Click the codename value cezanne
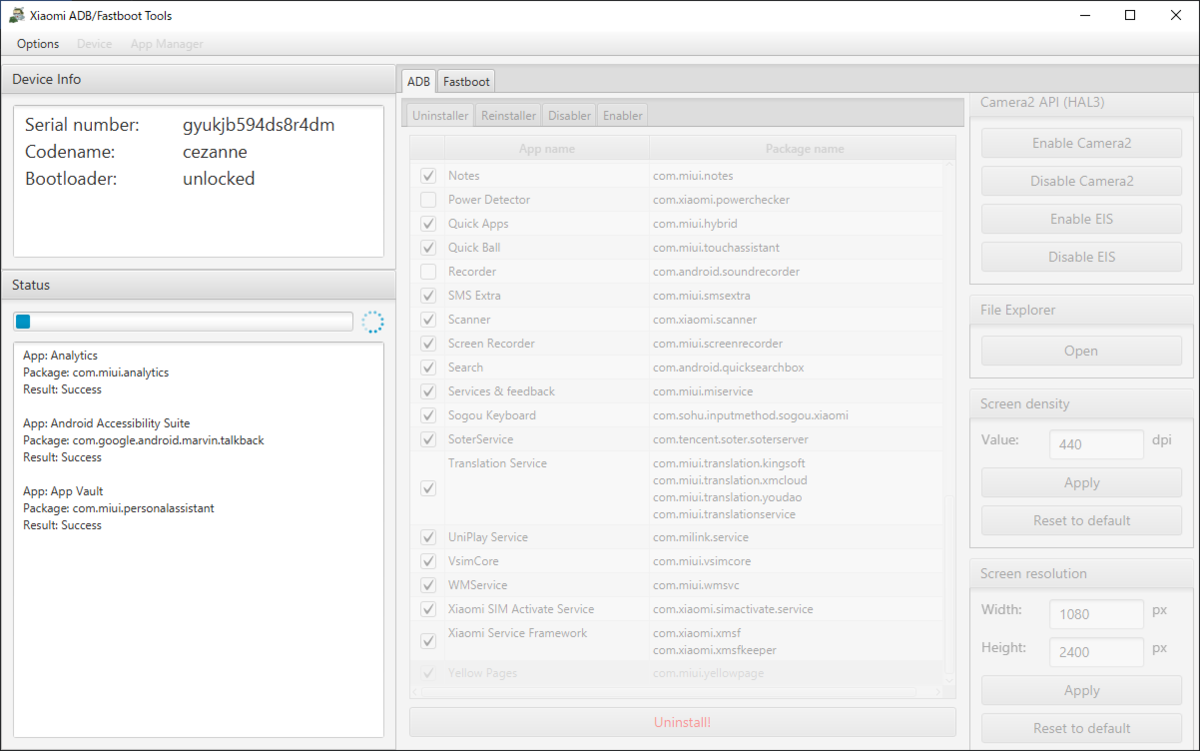 [215, 152]
